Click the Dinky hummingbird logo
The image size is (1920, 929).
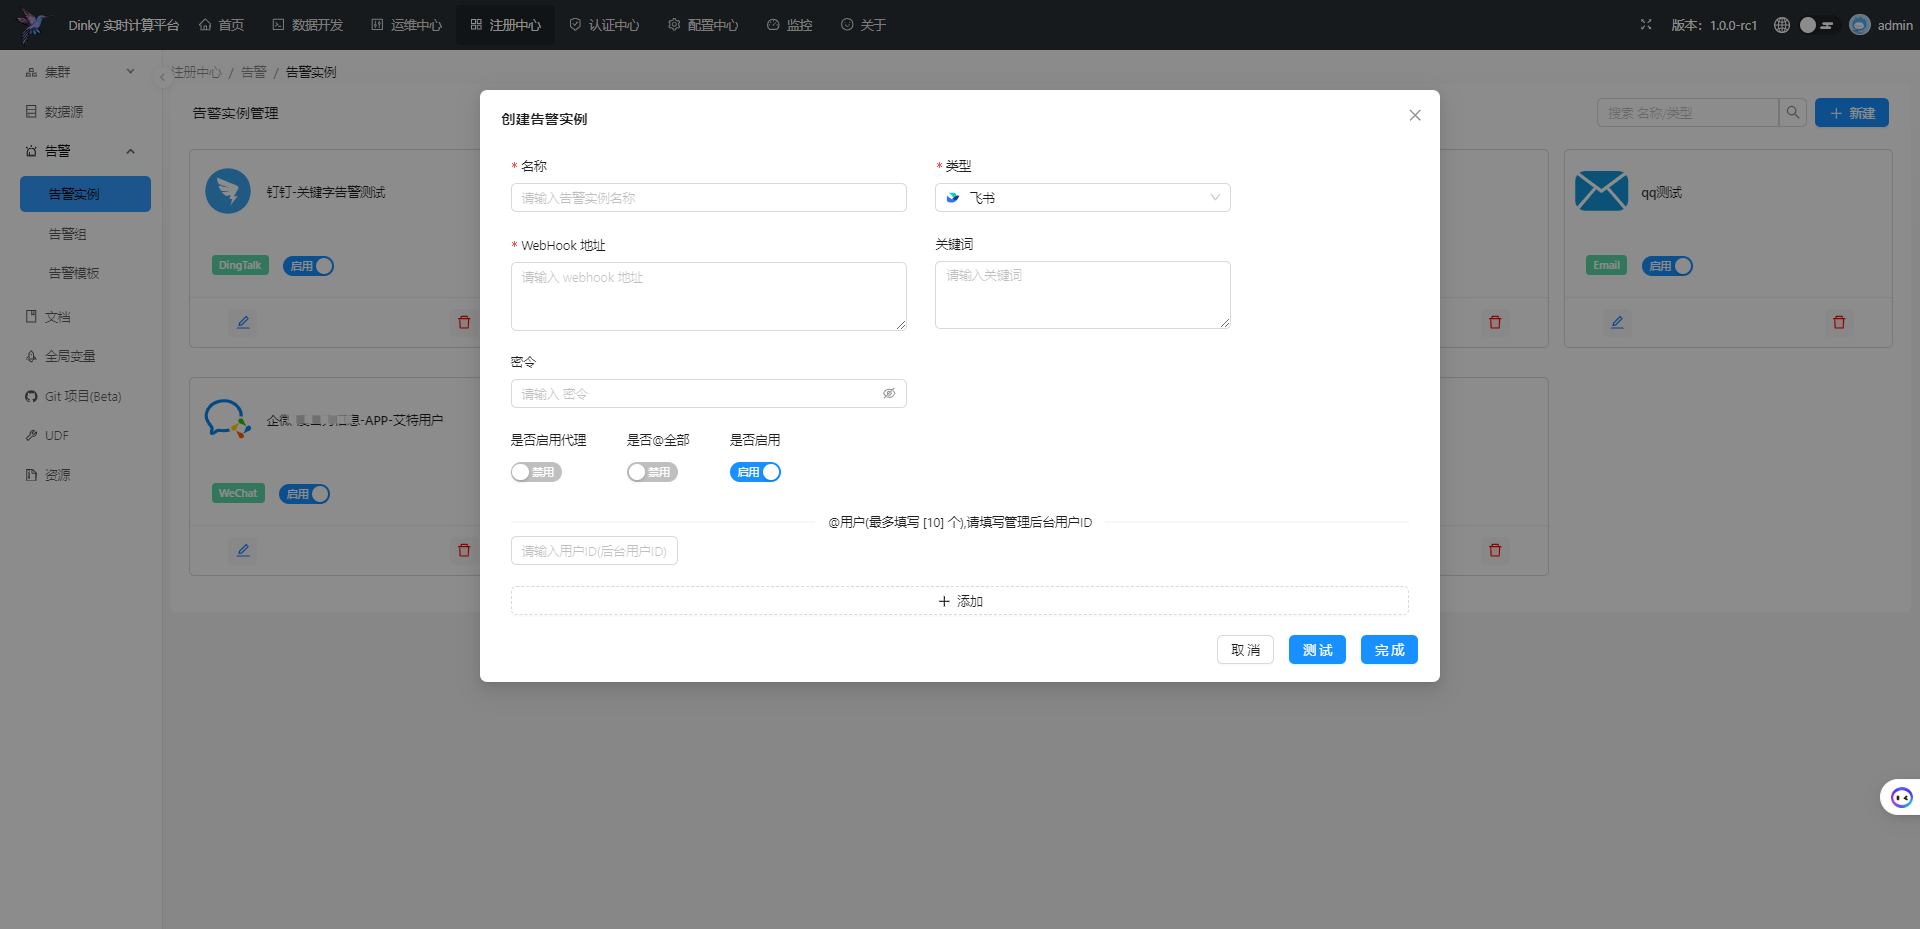[32, 25]
